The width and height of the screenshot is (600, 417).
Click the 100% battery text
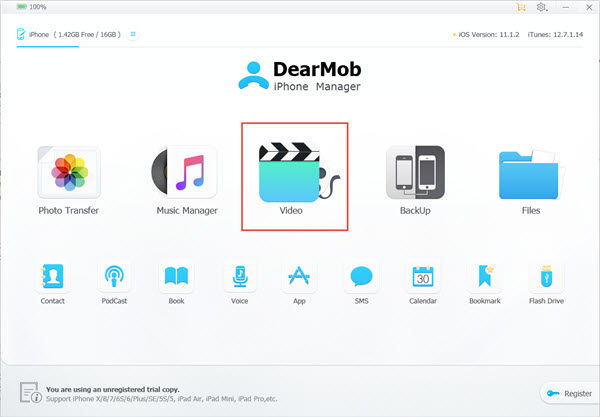(38, 7)
